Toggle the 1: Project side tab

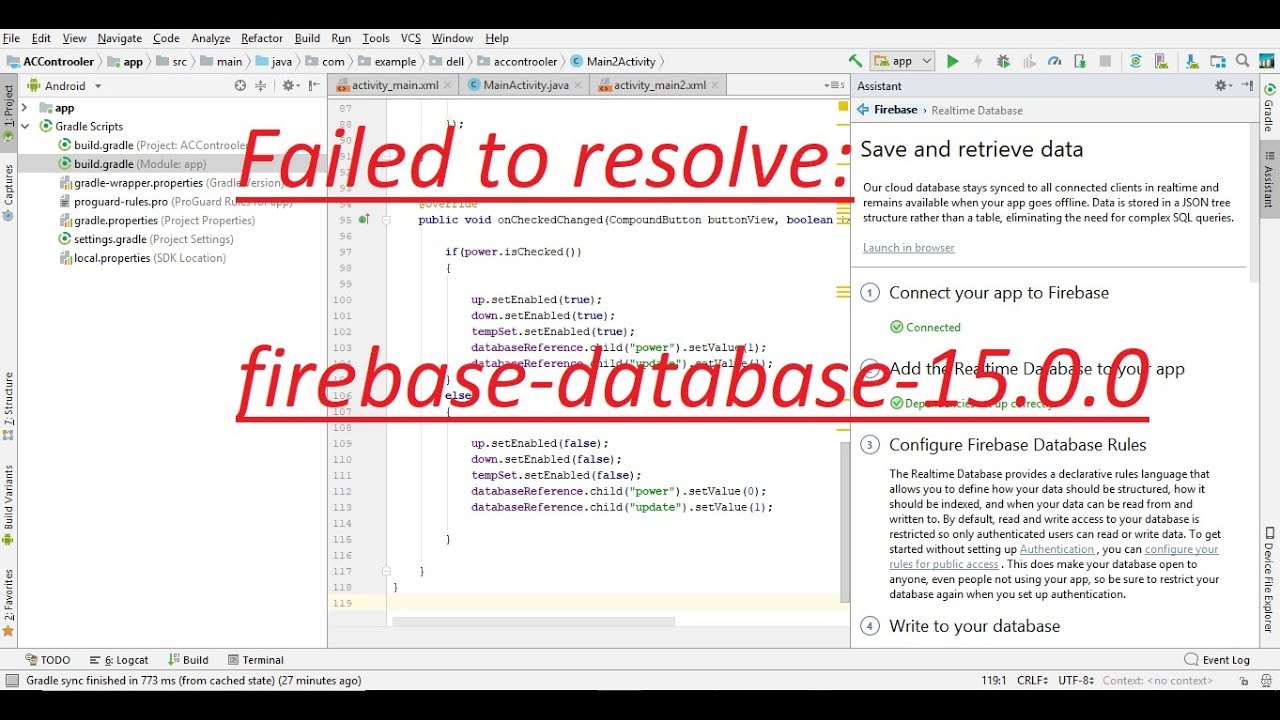(9, 112)
